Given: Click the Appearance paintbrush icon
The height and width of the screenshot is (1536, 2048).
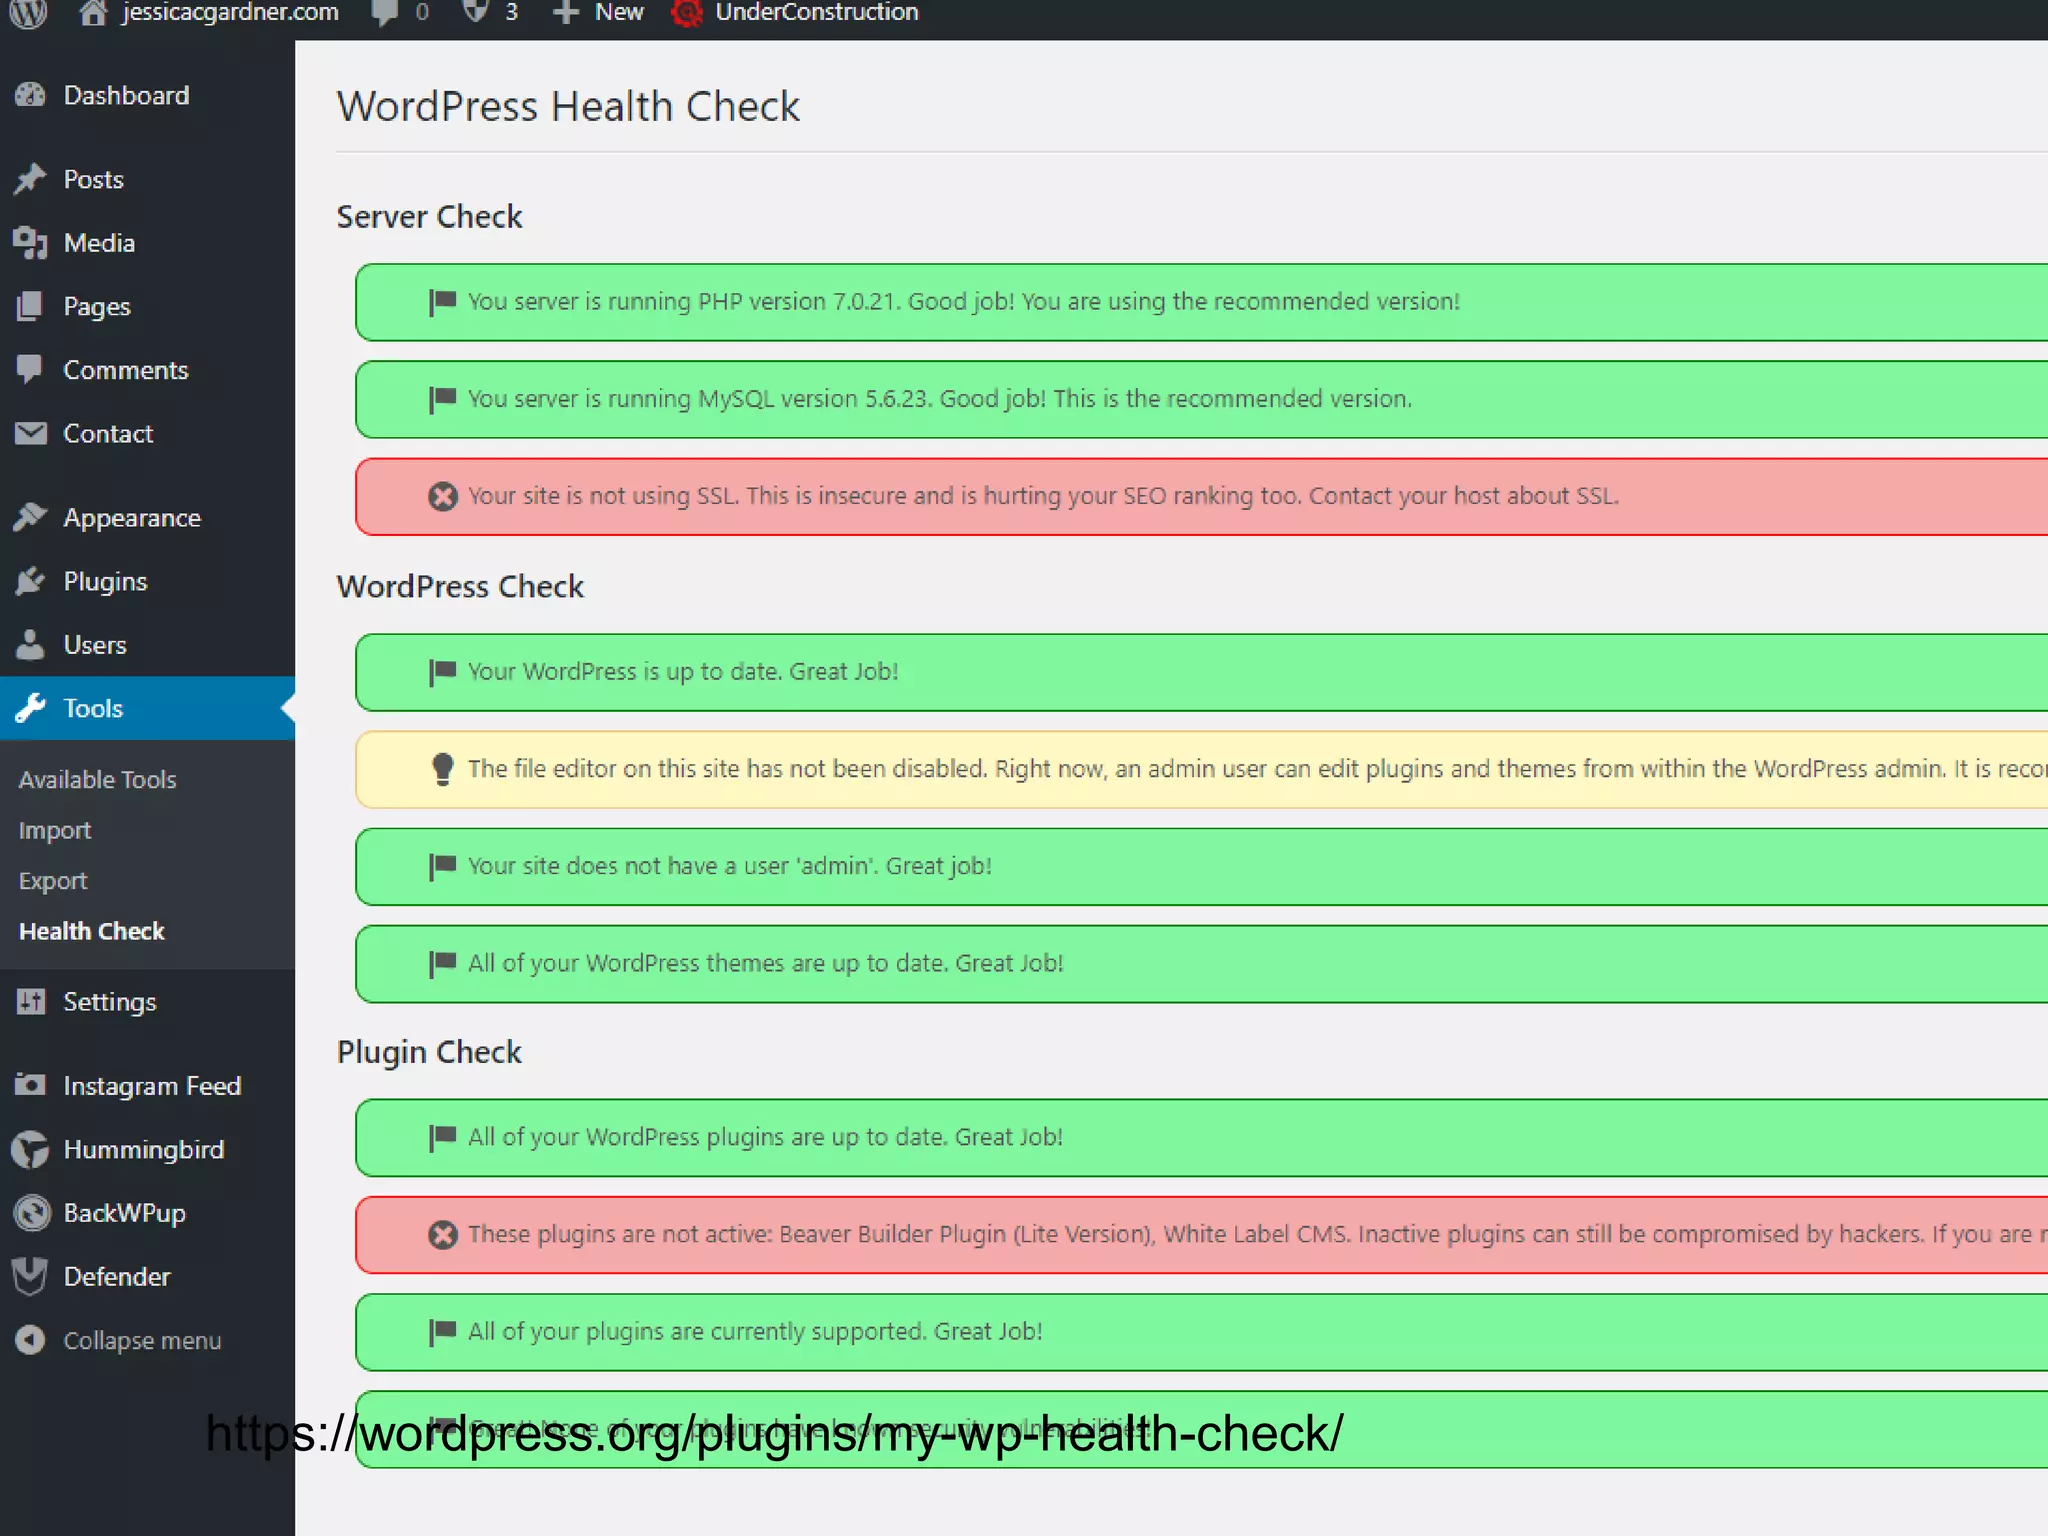Looking at the screenshot, I should point(31,517).
